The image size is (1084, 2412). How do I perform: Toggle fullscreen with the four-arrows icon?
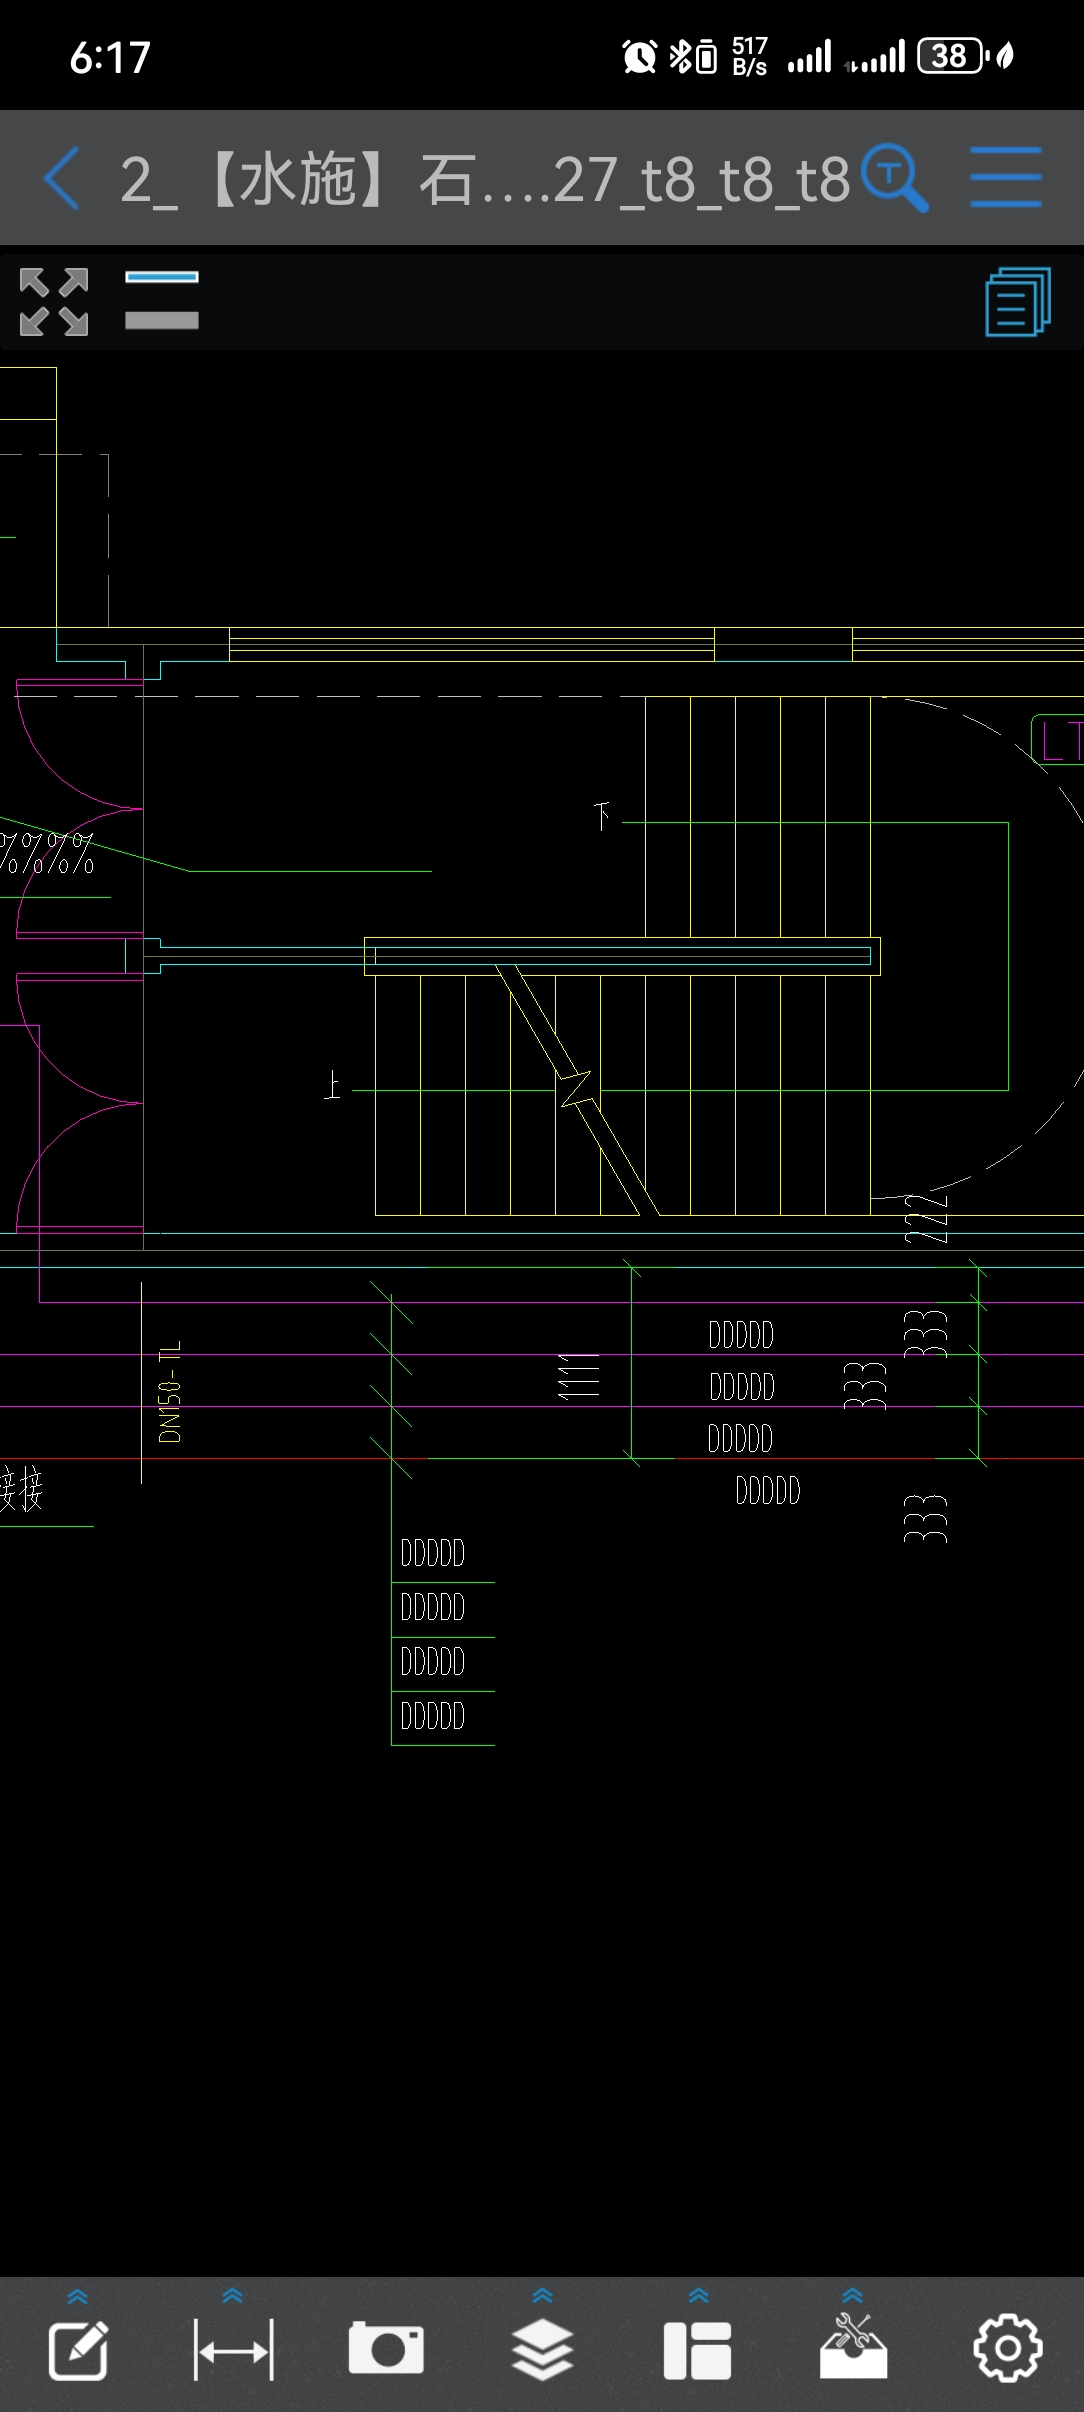tap(54, 302)
